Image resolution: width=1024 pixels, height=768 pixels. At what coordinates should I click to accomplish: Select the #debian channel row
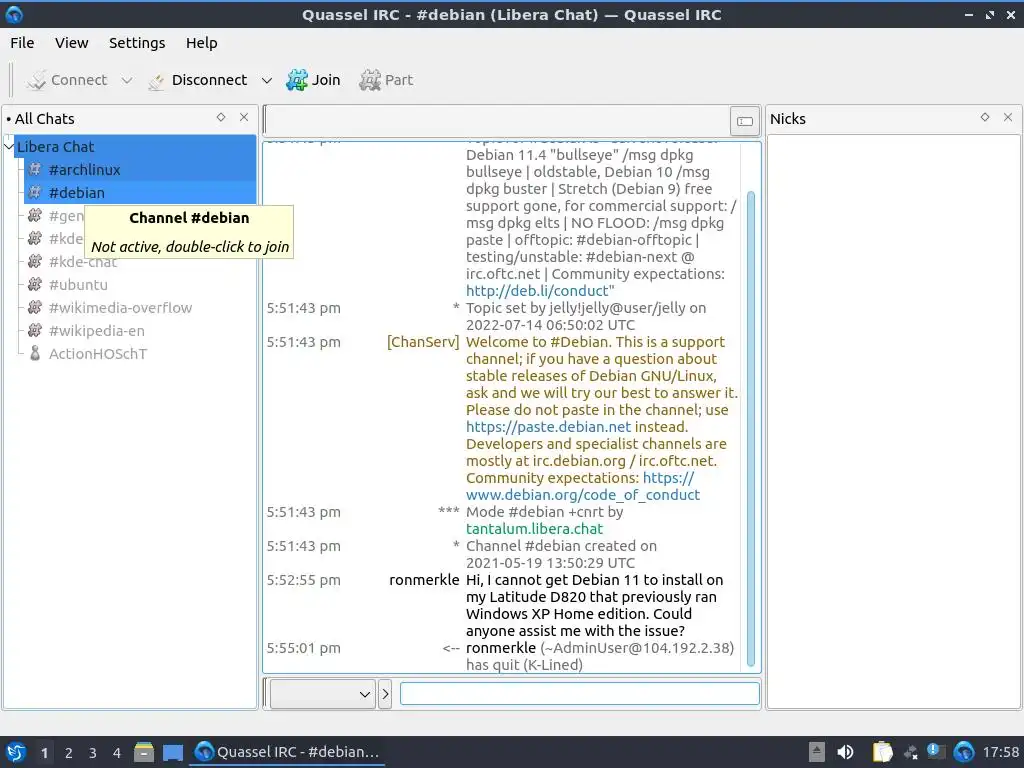(140, 193)
